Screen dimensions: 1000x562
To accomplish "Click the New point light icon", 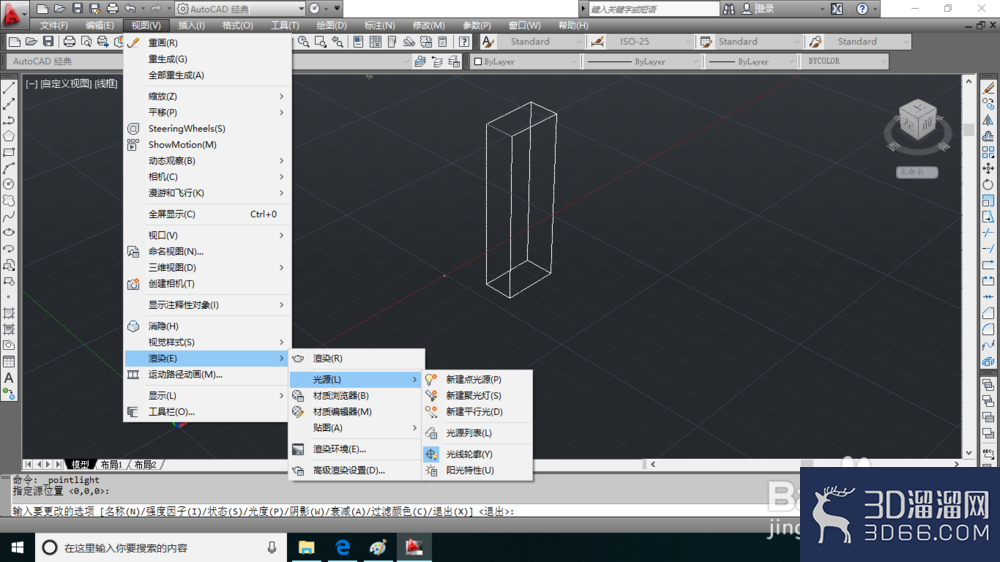I will coord(432,380).
